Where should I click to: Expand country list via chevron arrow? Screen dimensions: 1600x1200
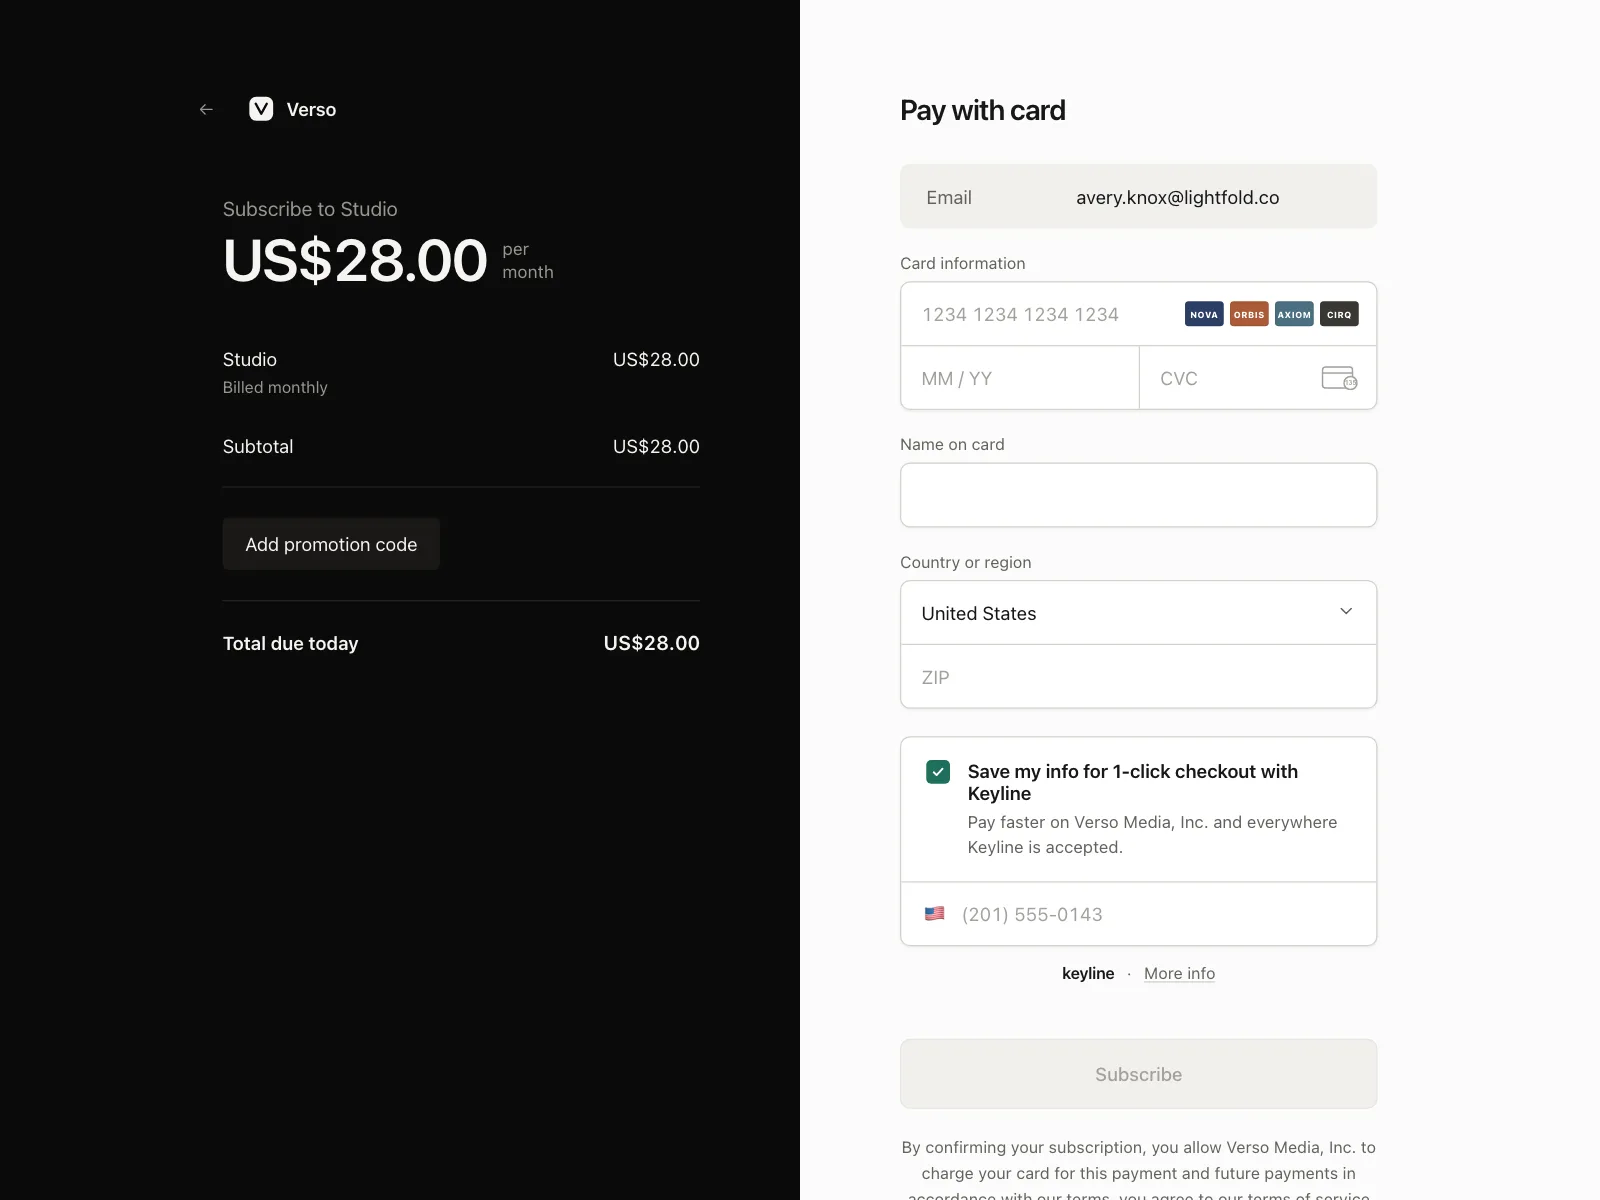[x=1346, y=611]
